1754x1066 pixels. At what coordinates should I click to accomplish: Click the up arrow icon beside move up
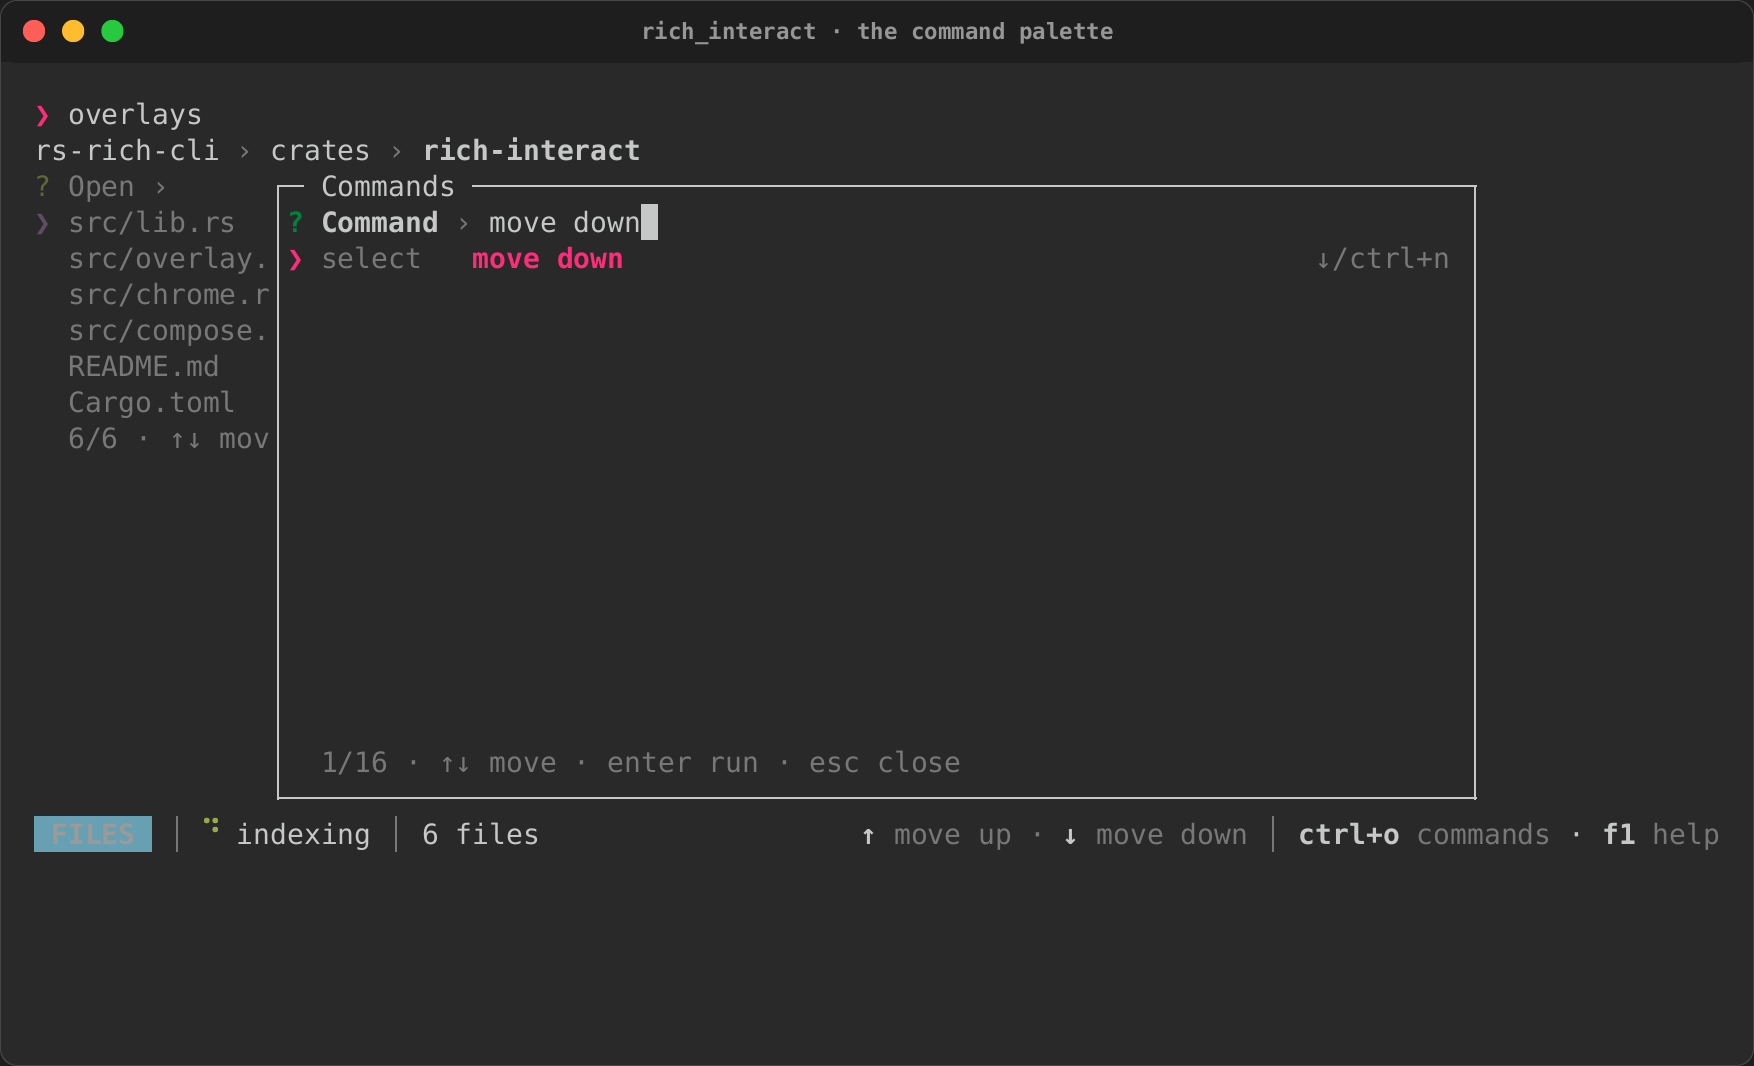(868, 835)
